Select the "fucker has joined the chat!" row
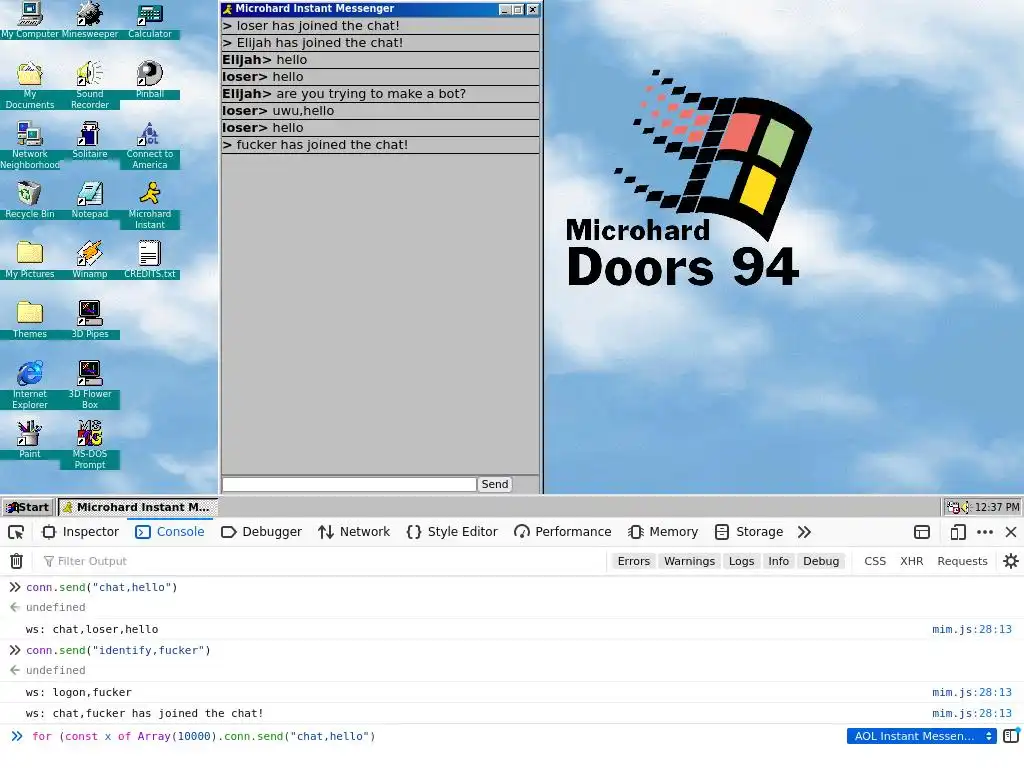1024x768 pixels. click(x=380, y=145)
